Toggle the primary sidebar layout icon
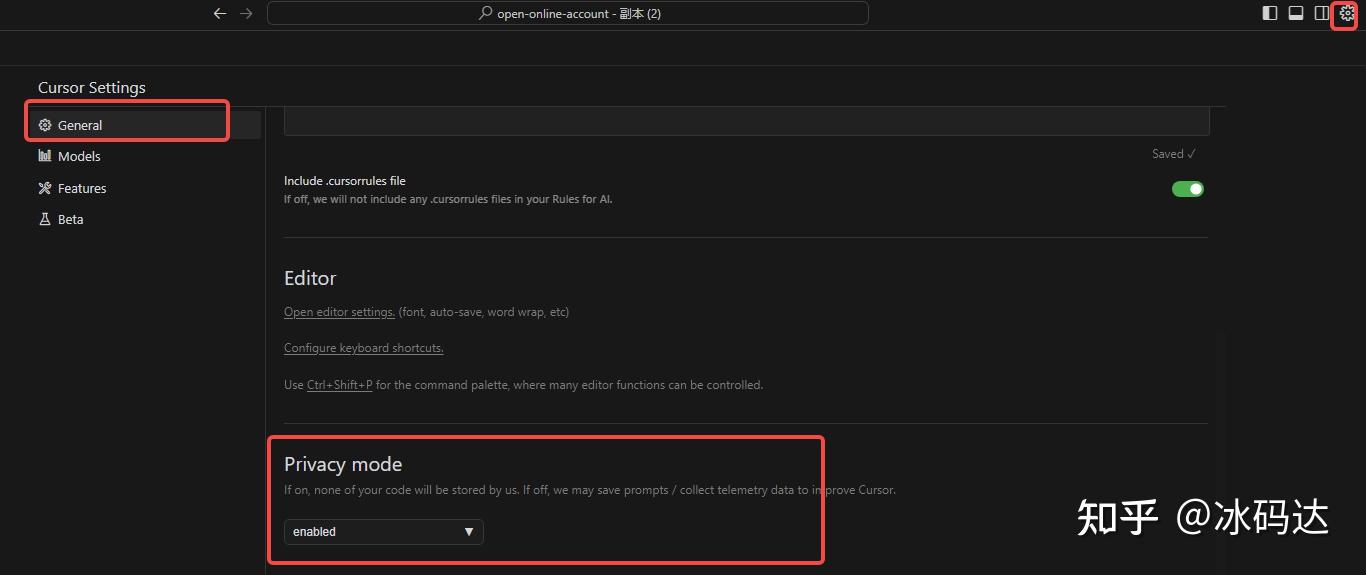This screenshot has width=1366, height=575. (x=1270, y=13)
